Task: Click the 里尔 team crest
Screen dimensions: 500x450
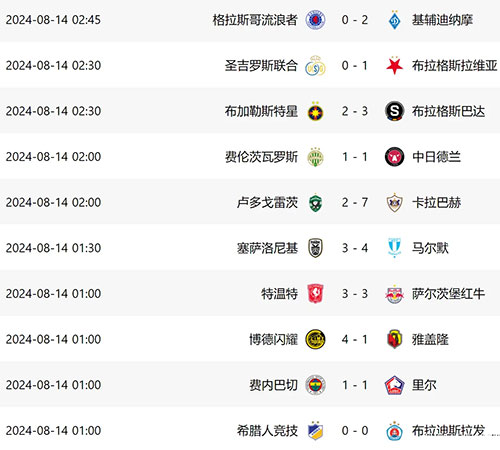Action: click(394, 385)
